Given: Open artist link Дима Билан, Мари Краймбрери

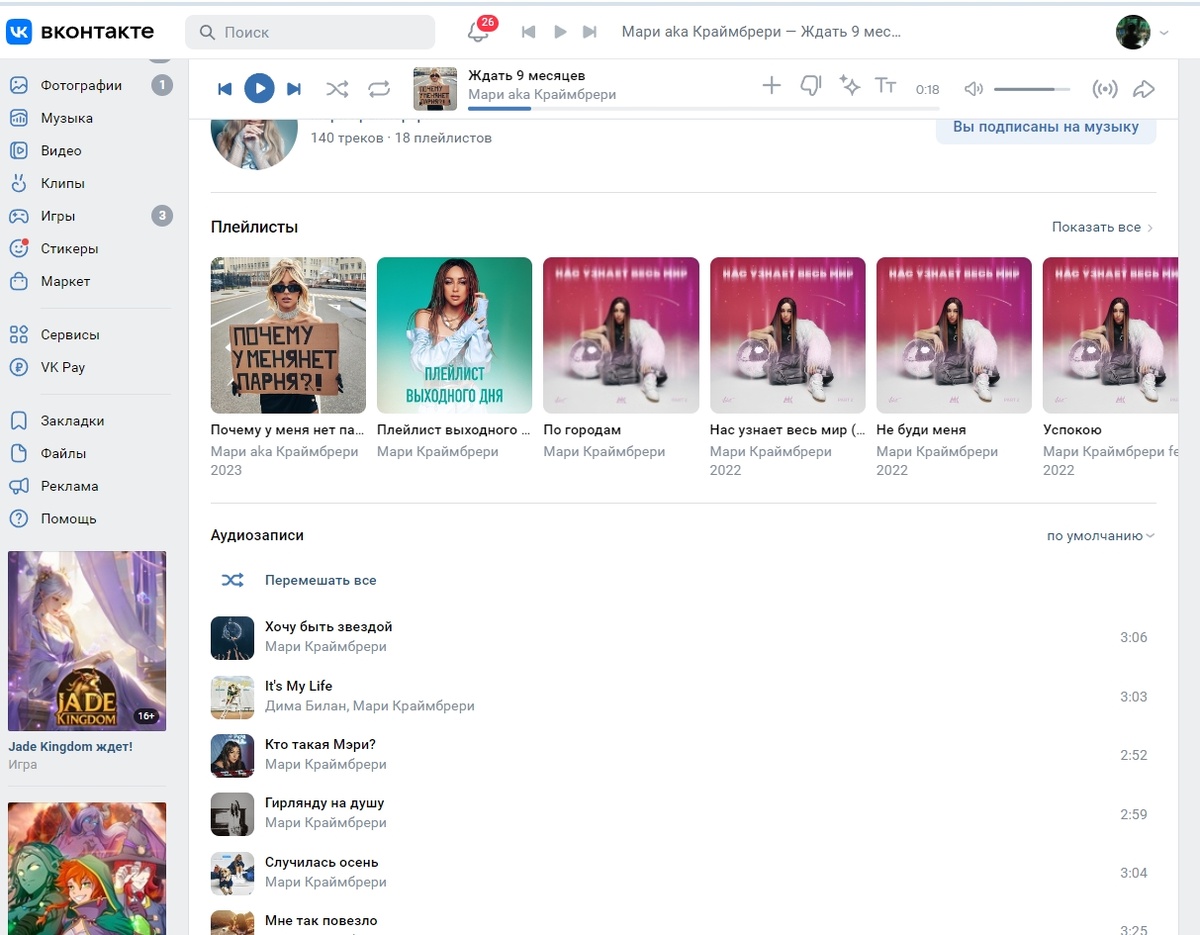Looking at the screenshot, I should tap(370, 706).
